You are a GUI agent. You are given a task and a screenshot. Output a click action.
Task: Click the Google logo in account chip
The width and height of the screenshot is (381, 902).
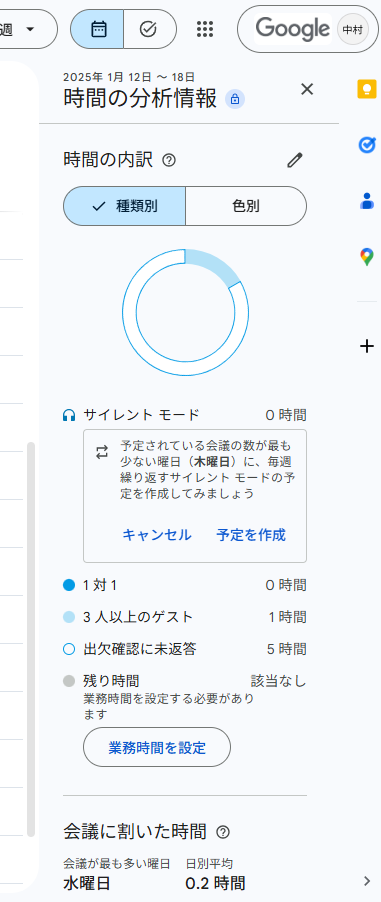[293, 29]
